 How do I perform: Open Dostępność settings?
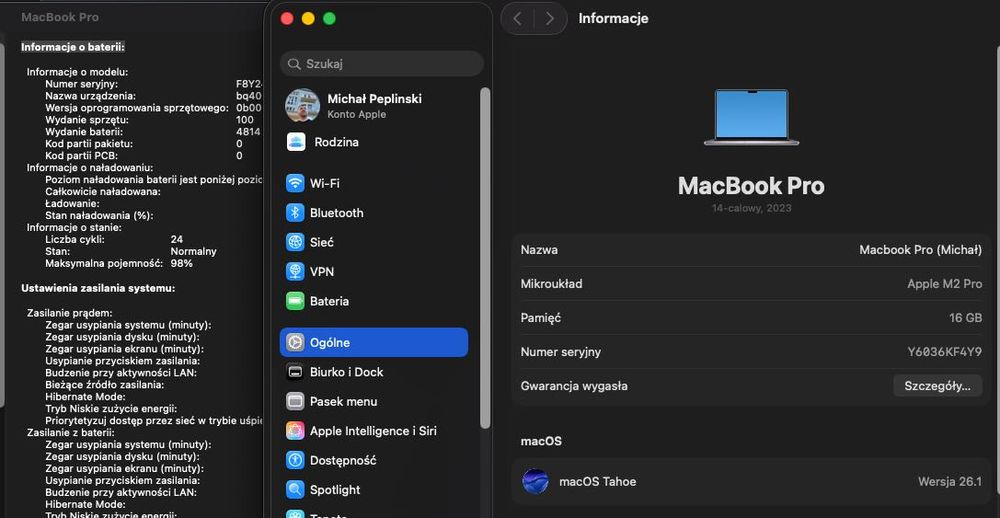coord(374,460)
